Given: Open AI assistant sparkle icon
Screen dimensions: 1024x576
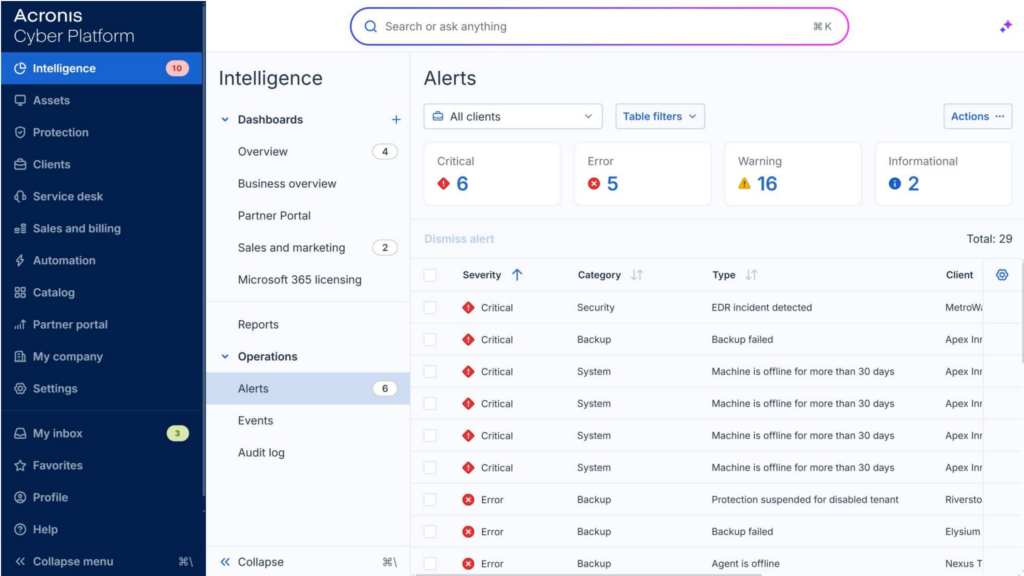Looking at the screenshot, I should [1005, 26].
